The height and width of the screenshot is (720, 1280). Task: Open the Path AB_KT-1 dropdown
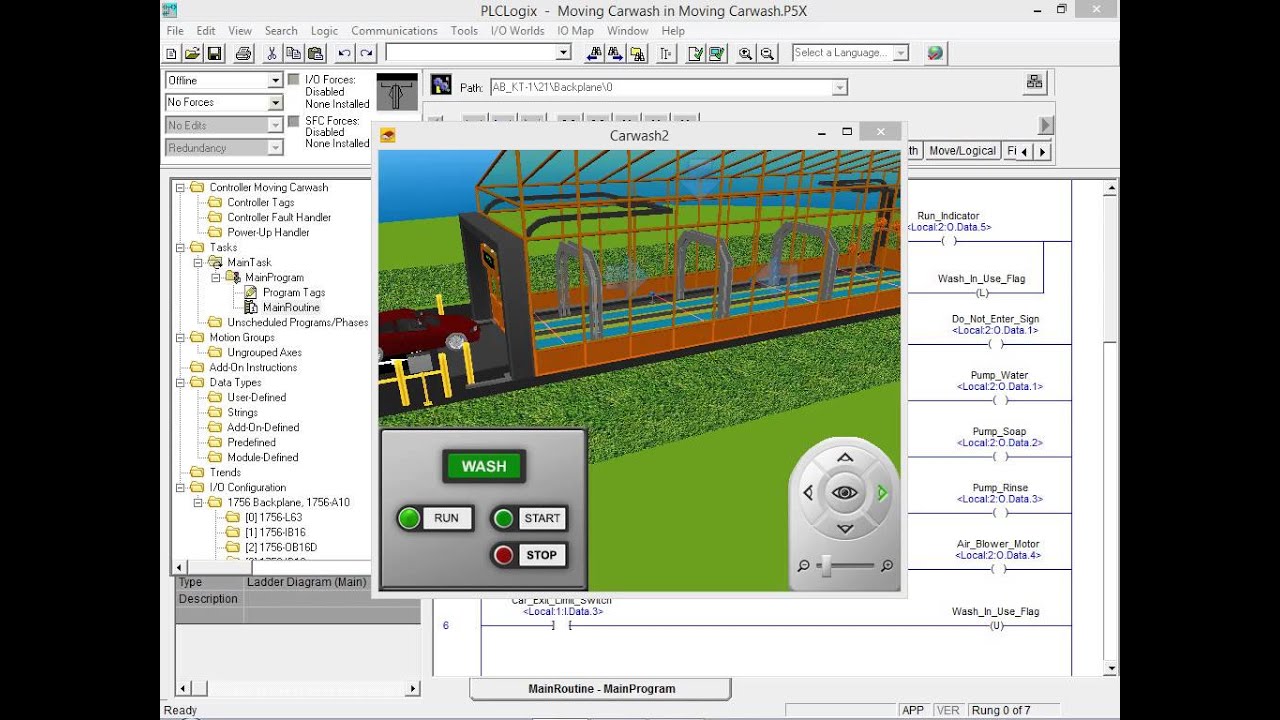[x=840, y=88]
